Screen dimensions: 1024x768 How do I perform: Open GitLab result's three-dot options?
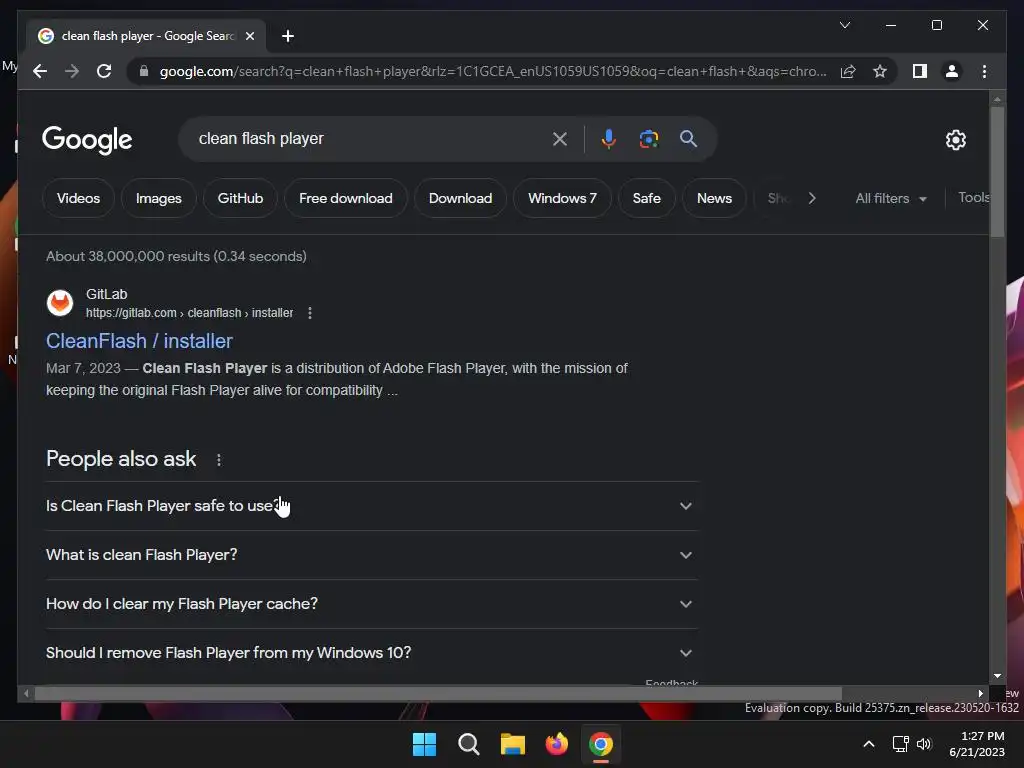[x=310, y=313]
